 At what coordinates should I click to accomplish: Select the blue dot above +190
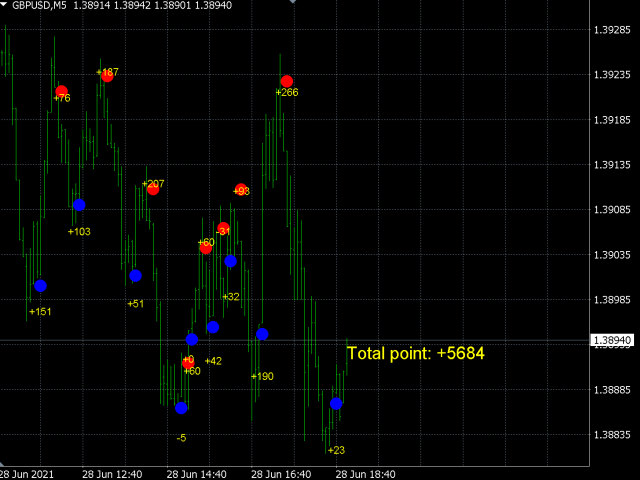(x=262, y=334)
